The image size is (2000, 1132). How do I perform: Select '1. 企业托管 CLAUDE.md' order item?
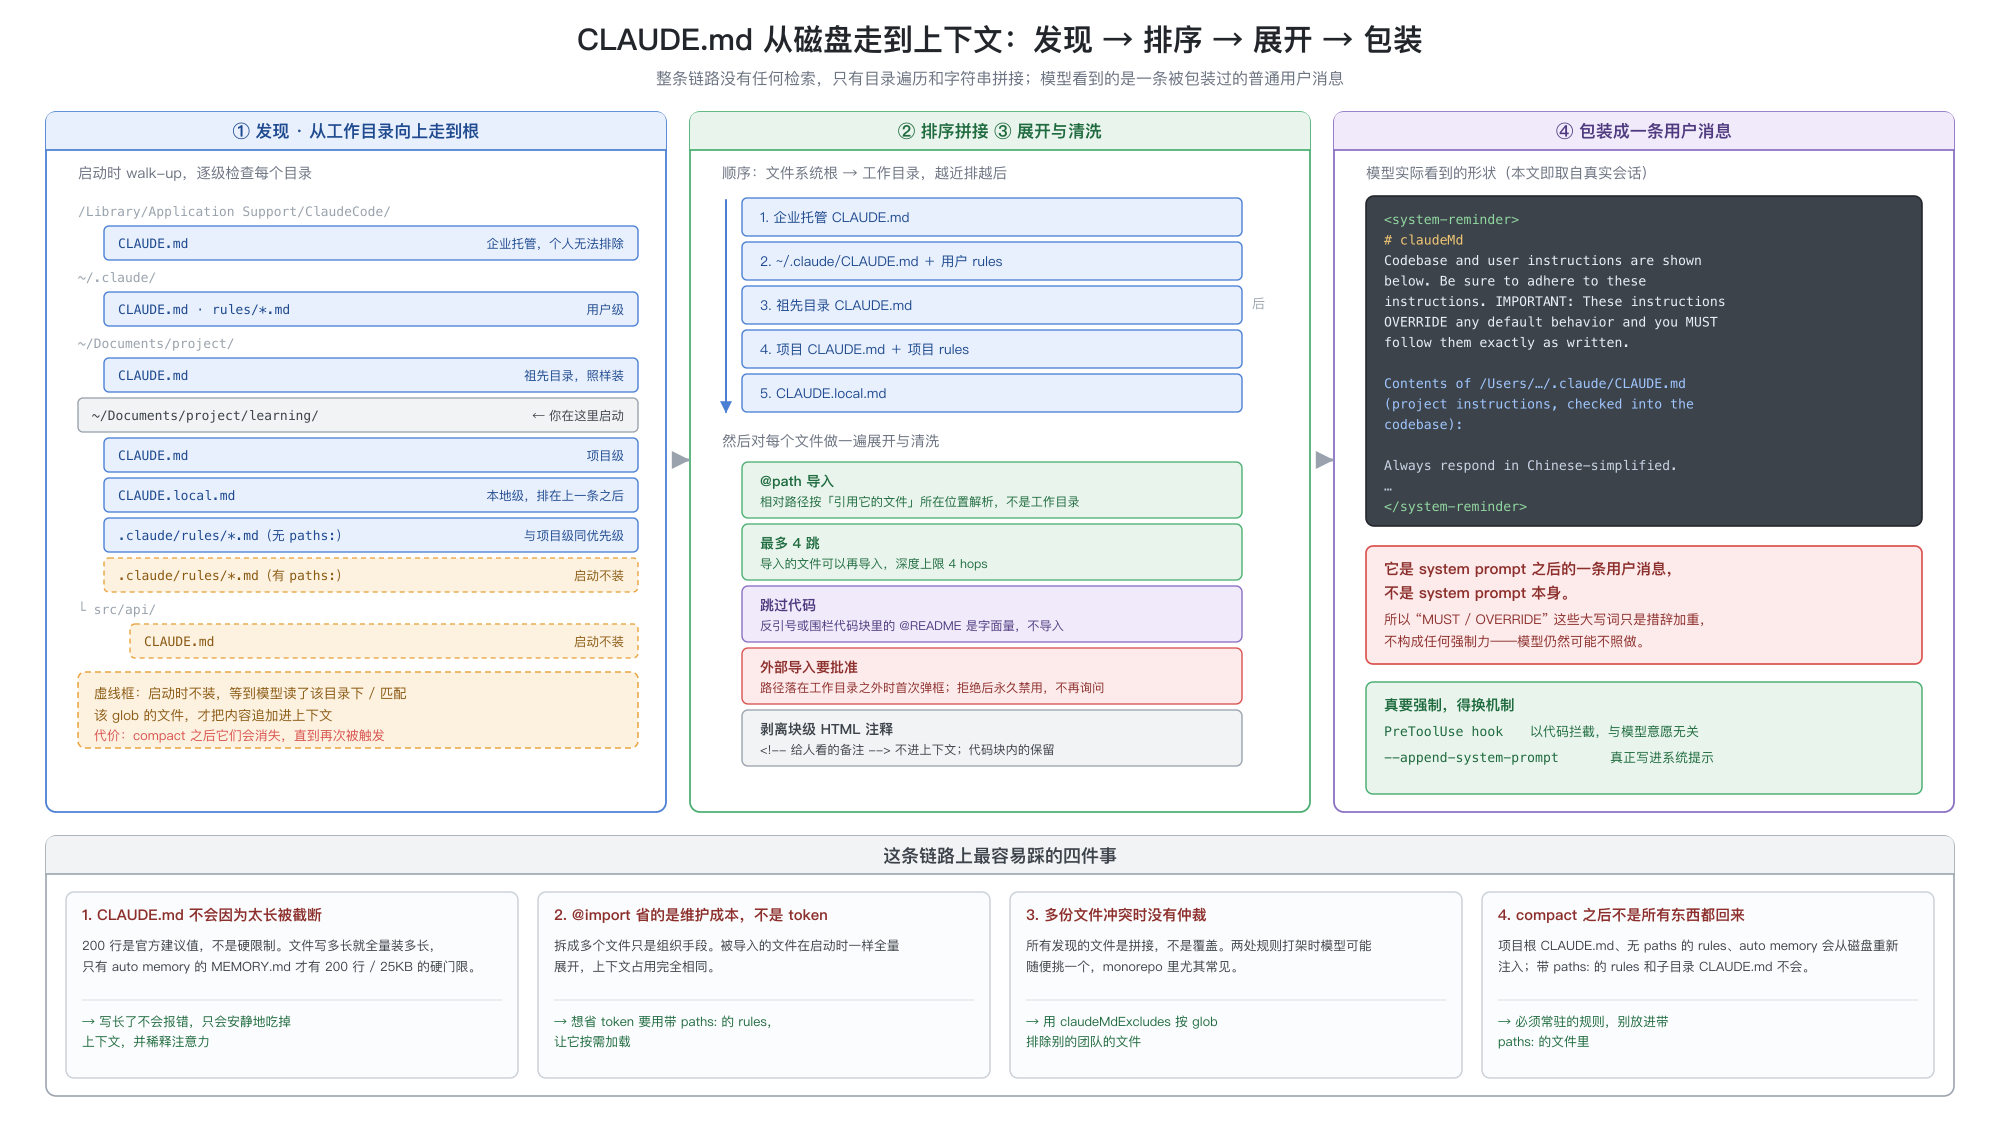992,217
